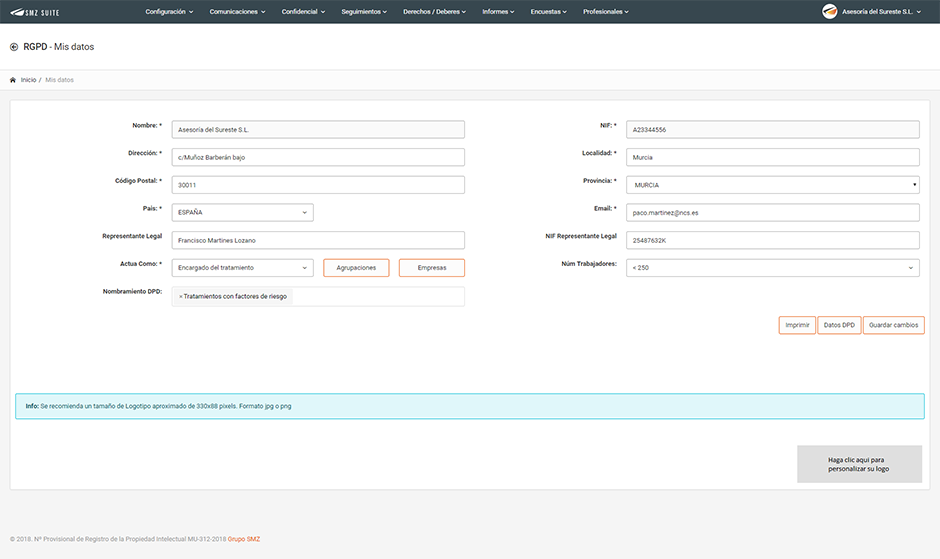Click the Agrupaciones button

click(356, 268)
